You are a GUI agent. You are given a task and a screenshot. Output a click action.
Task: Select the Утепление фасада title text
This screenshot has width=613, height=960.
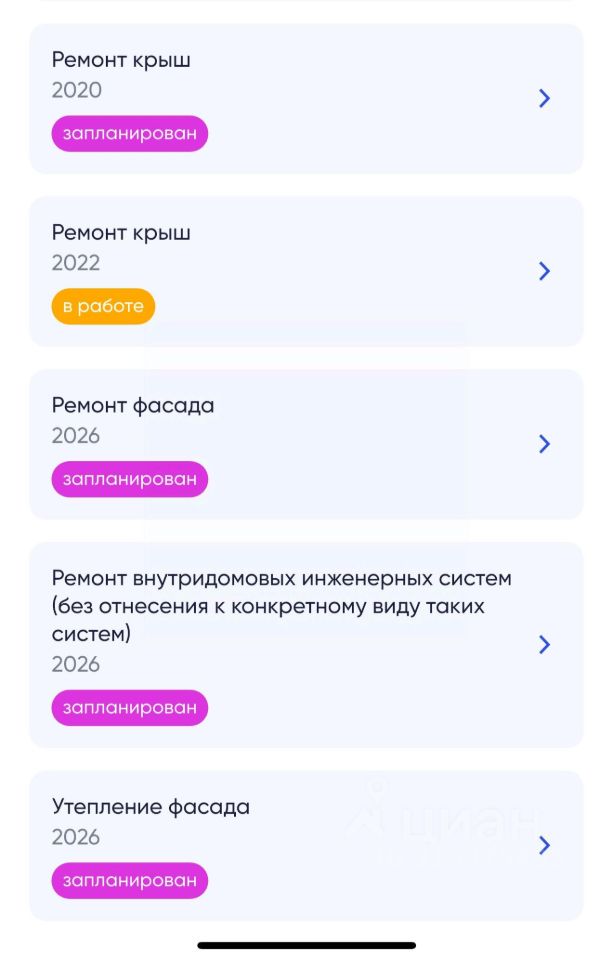[151, 807]
